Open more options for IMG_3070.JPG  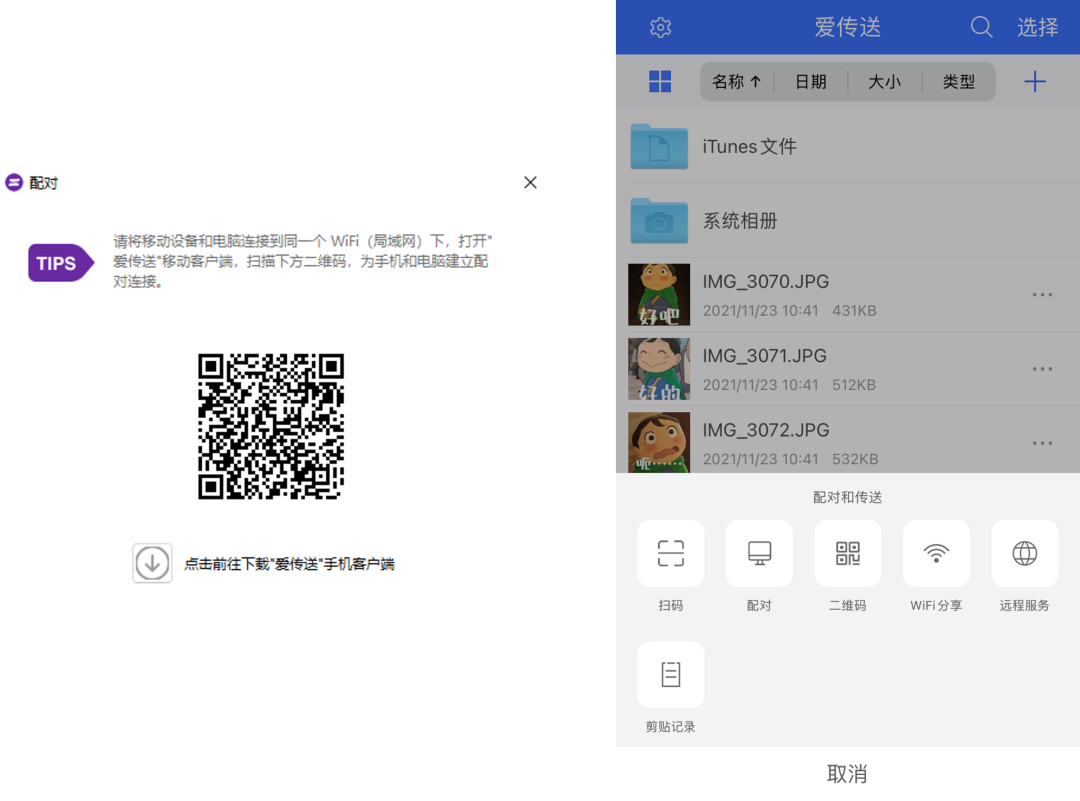[1042, 295]
